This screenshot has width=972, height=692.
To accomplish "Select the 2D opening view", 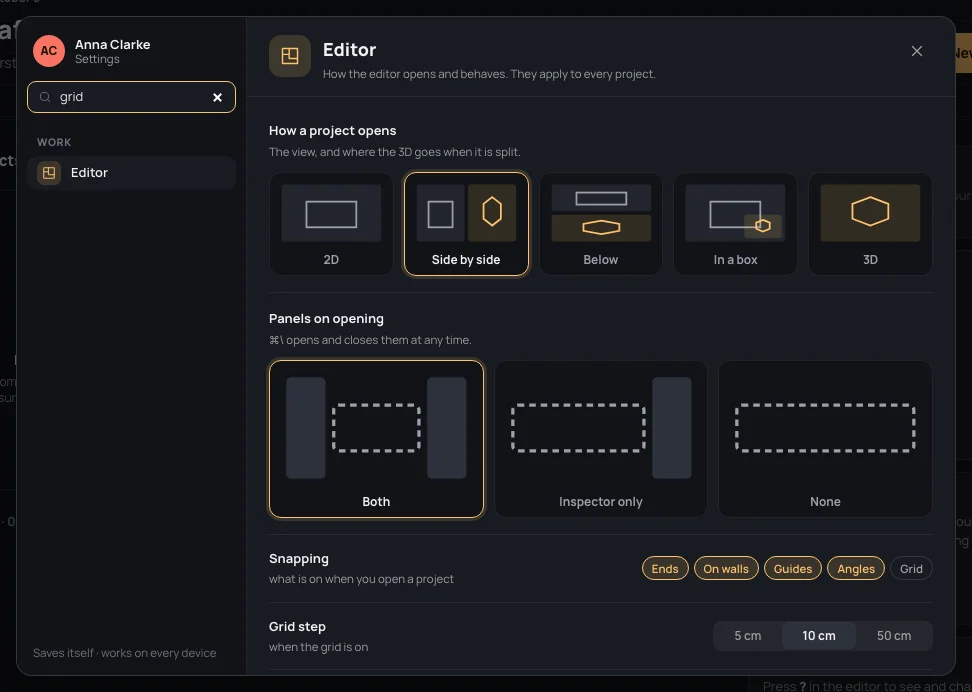I will point(331,224).
